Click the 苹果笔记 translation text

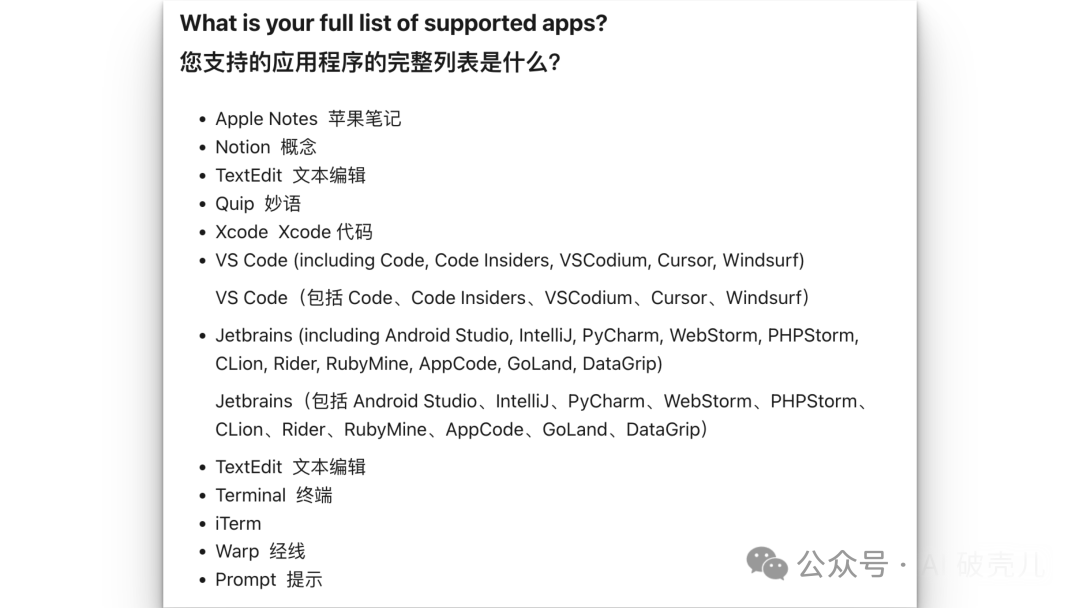pos(364,119)
